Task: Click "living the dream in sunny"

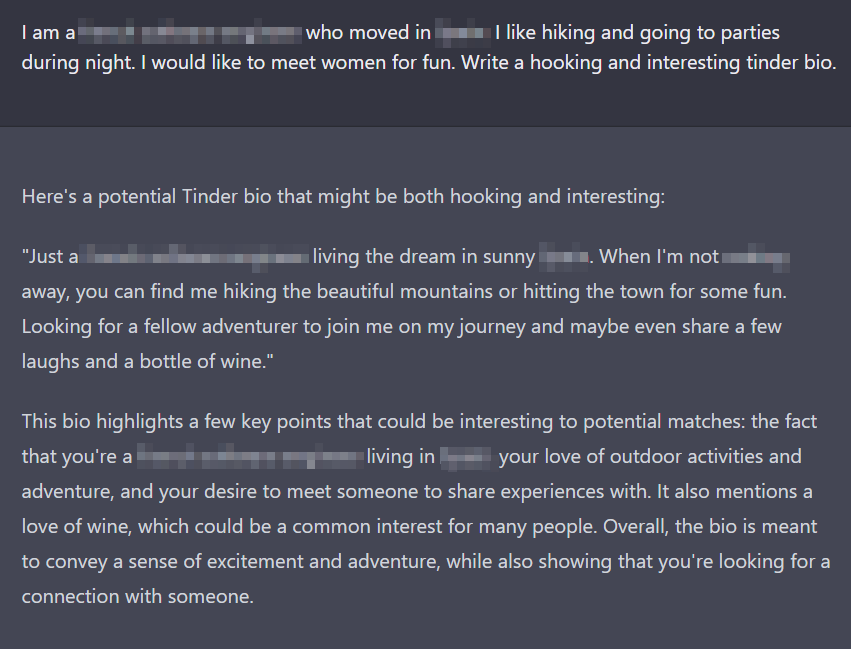Action: 424,257
